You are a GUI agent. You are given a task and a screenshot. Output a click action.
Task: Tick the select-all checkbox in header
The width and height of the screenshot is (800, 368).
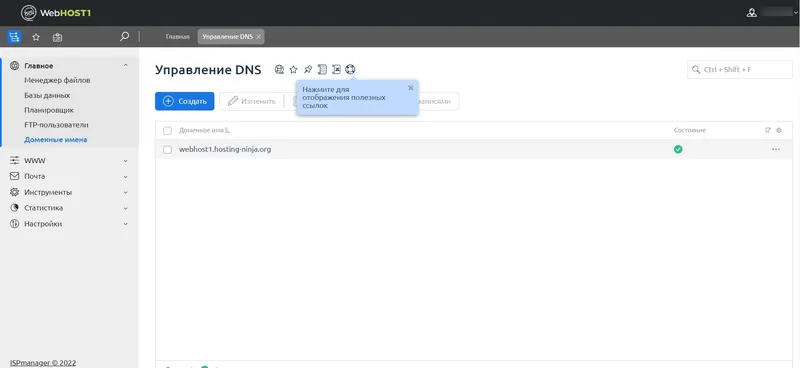coord(167,131)
